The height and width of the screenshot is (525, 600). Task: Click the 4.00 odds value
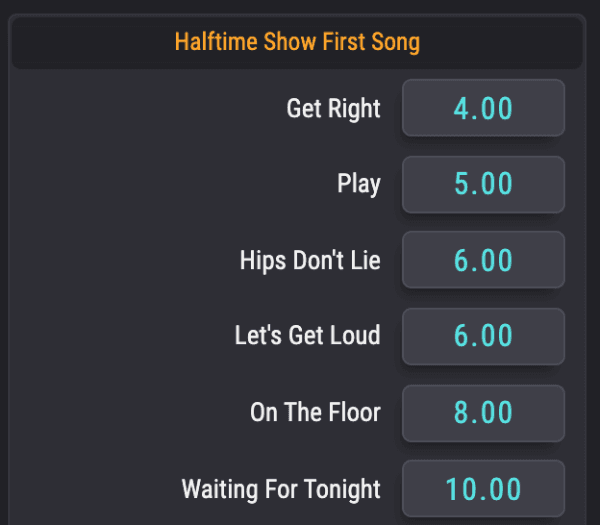(483, 108)
